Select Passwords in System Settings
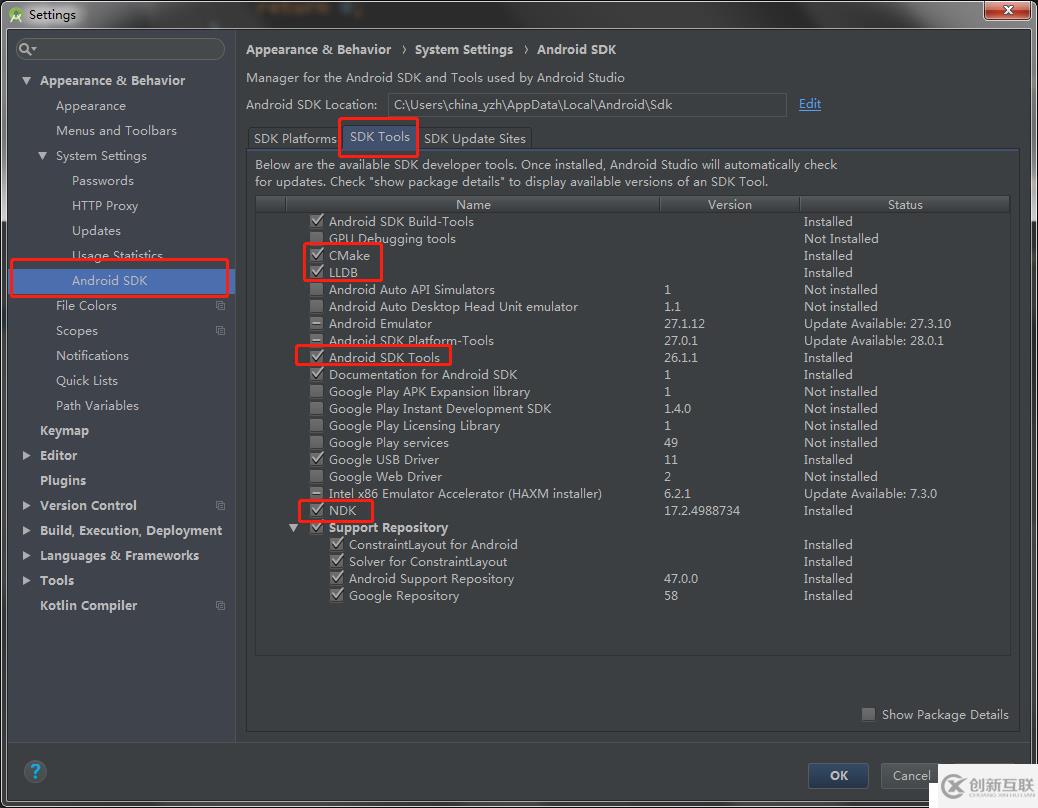The width and height of the screenshot is (1038, 808). pos(103,181)
